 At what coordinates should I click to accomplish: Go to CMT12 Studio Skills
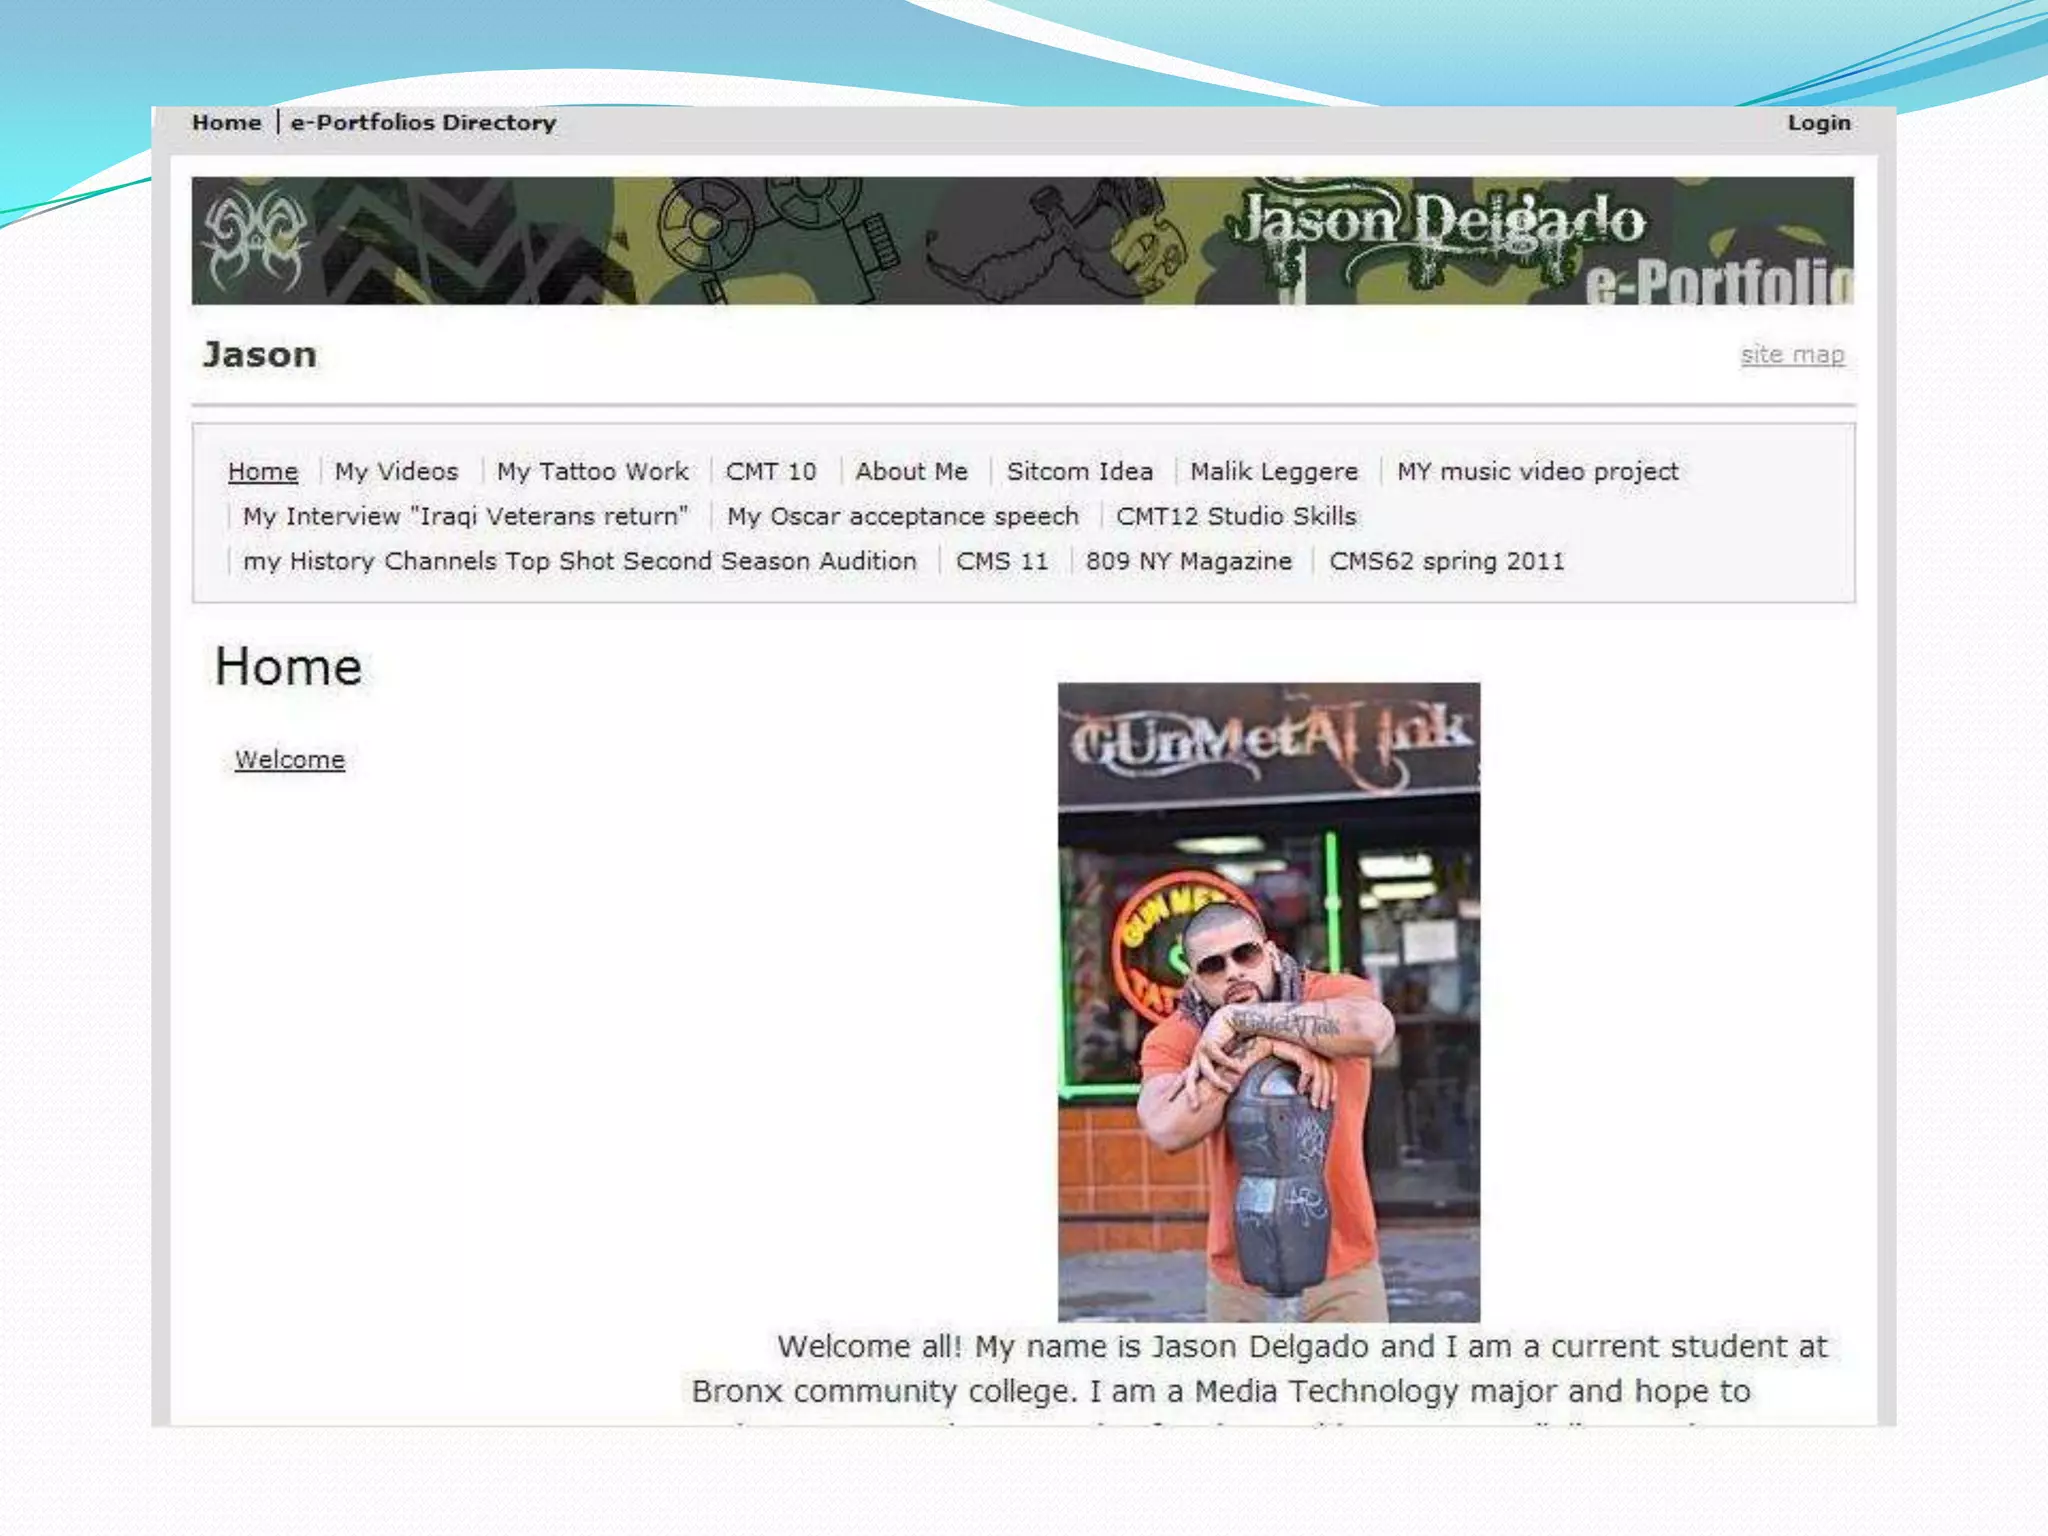[1235, 517]
